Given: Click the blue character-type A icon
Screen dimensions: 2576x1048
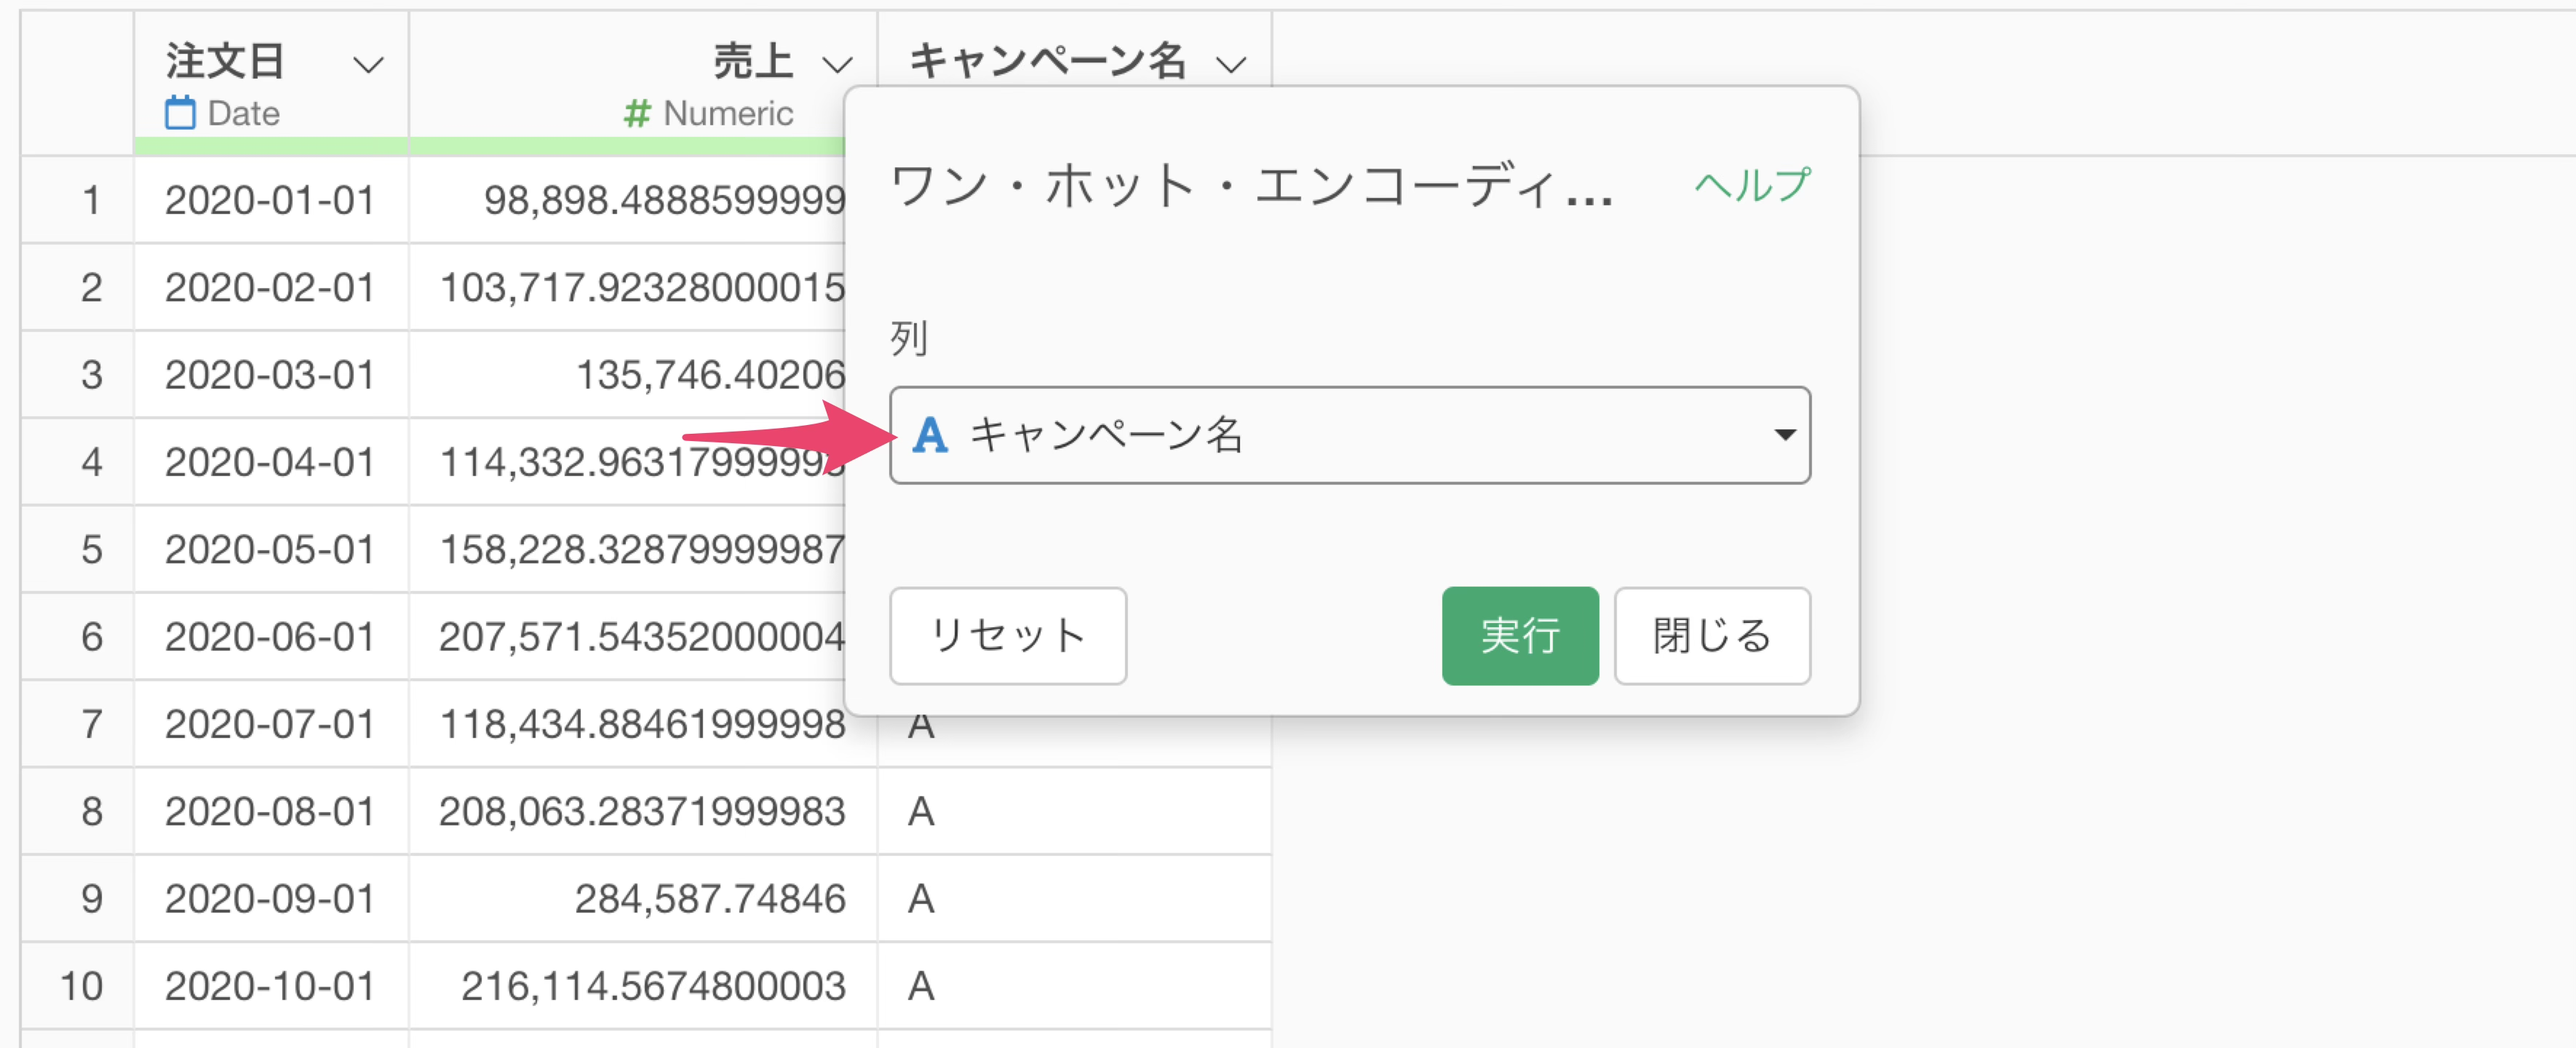Looking at the screenshot, I should tap(930, 436).
